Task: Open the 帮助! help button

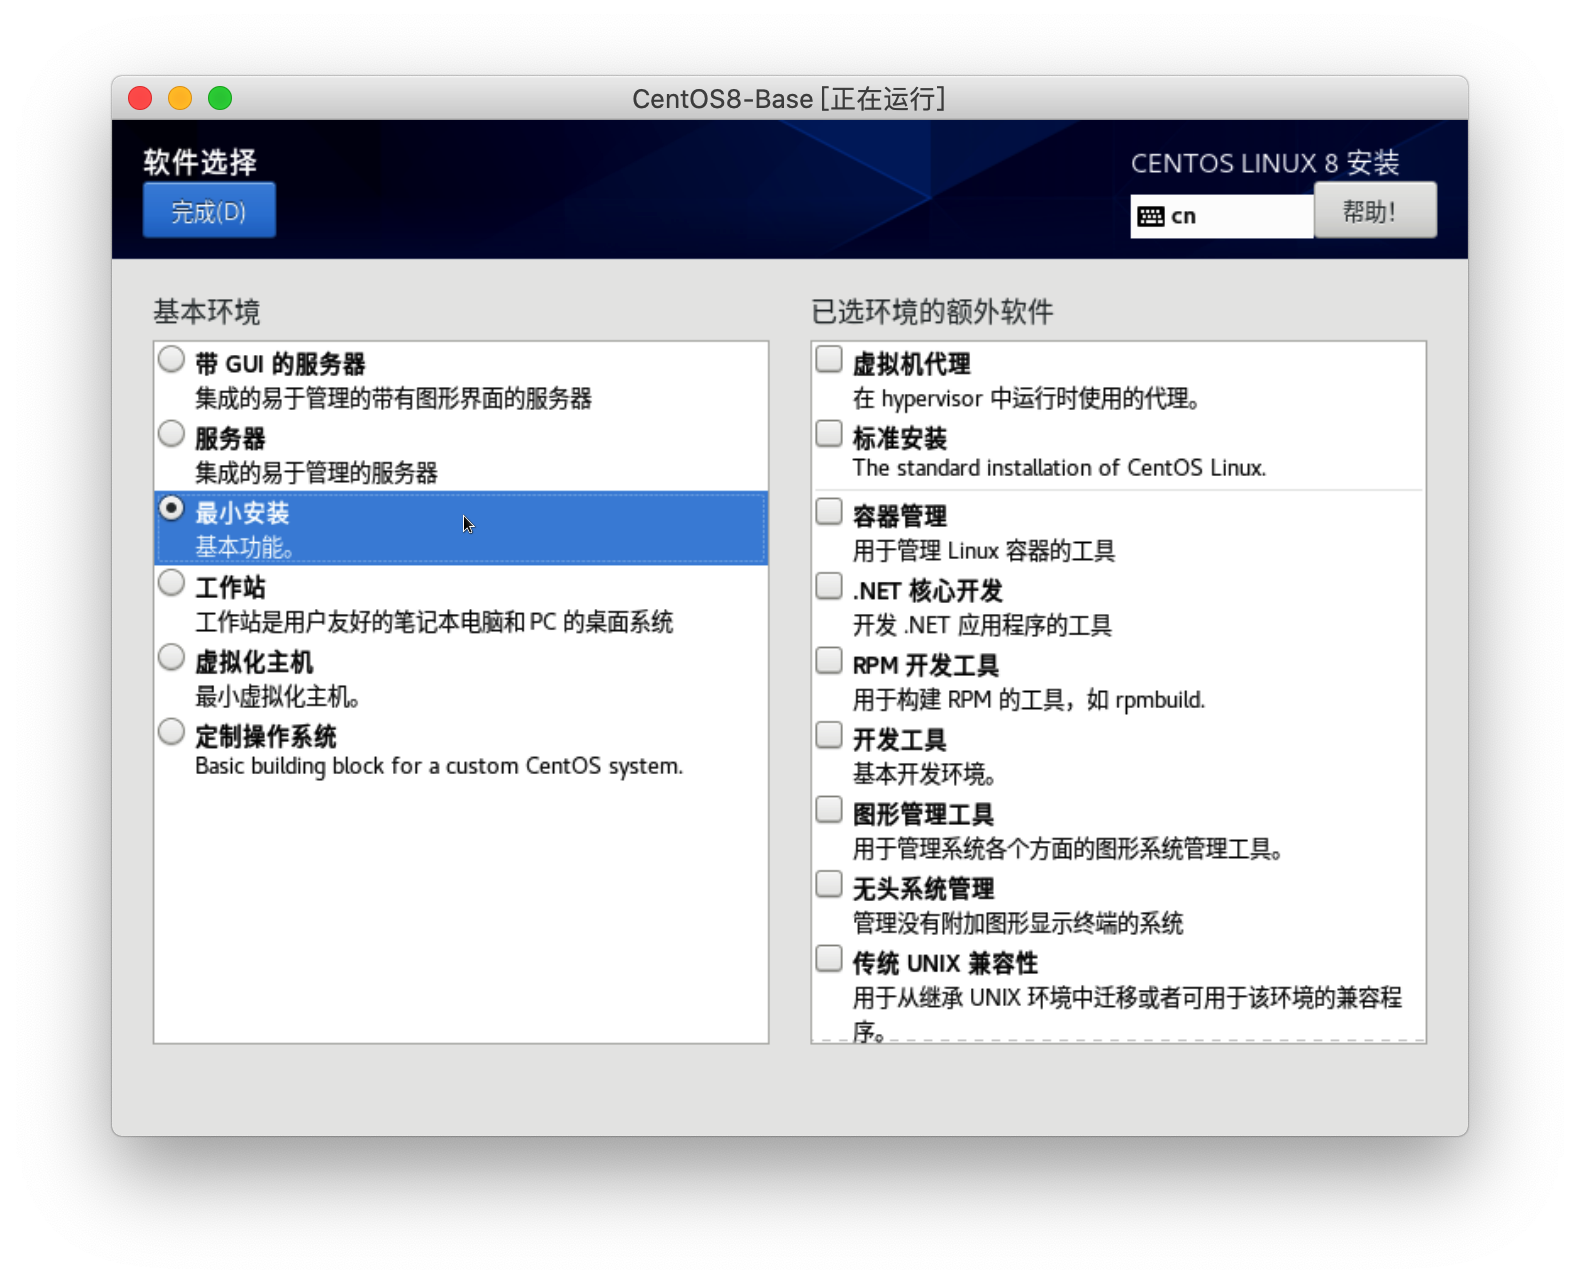Action: (x=1374, y=211)
